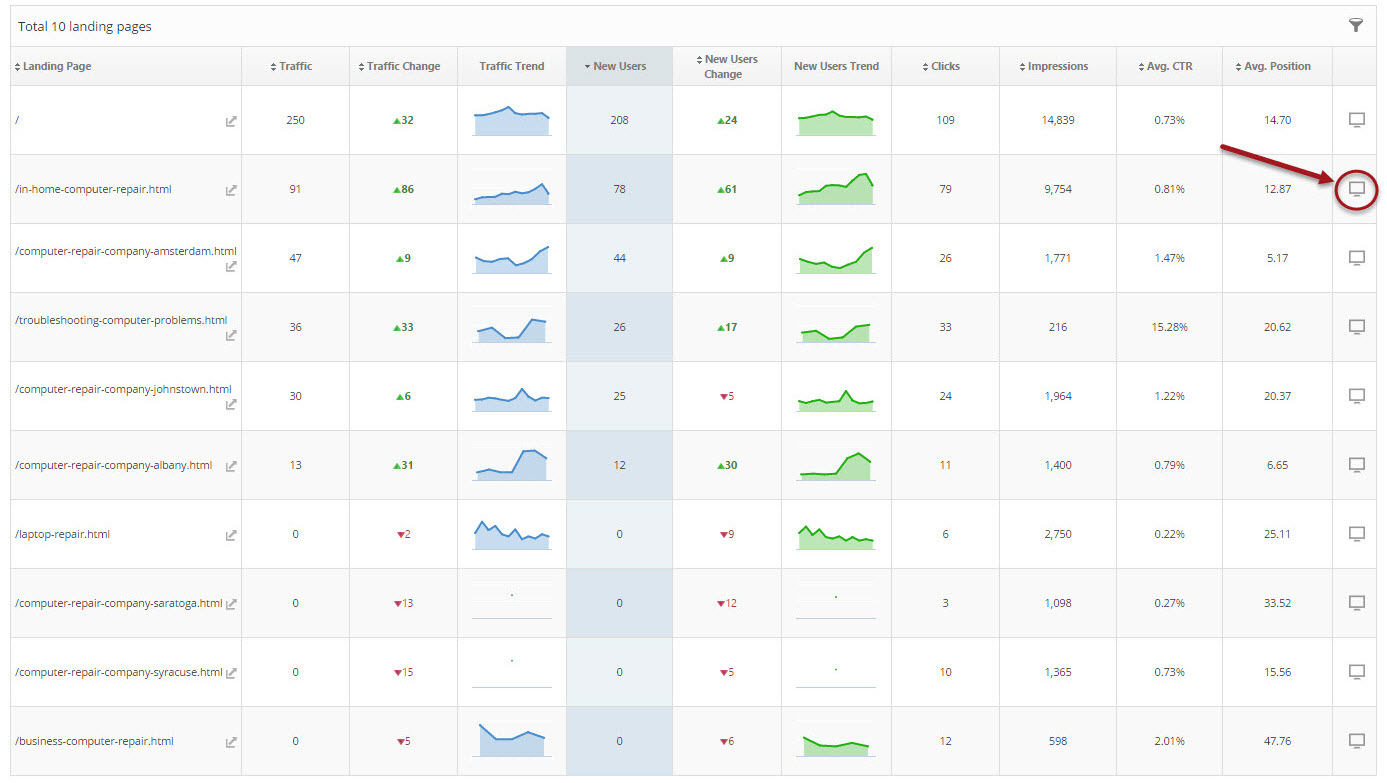Viewport: 1387px width, 783px height.
Task: Click New Users trend chart for /computer-repair-company-albany.html
Action: tap(836, 466)
